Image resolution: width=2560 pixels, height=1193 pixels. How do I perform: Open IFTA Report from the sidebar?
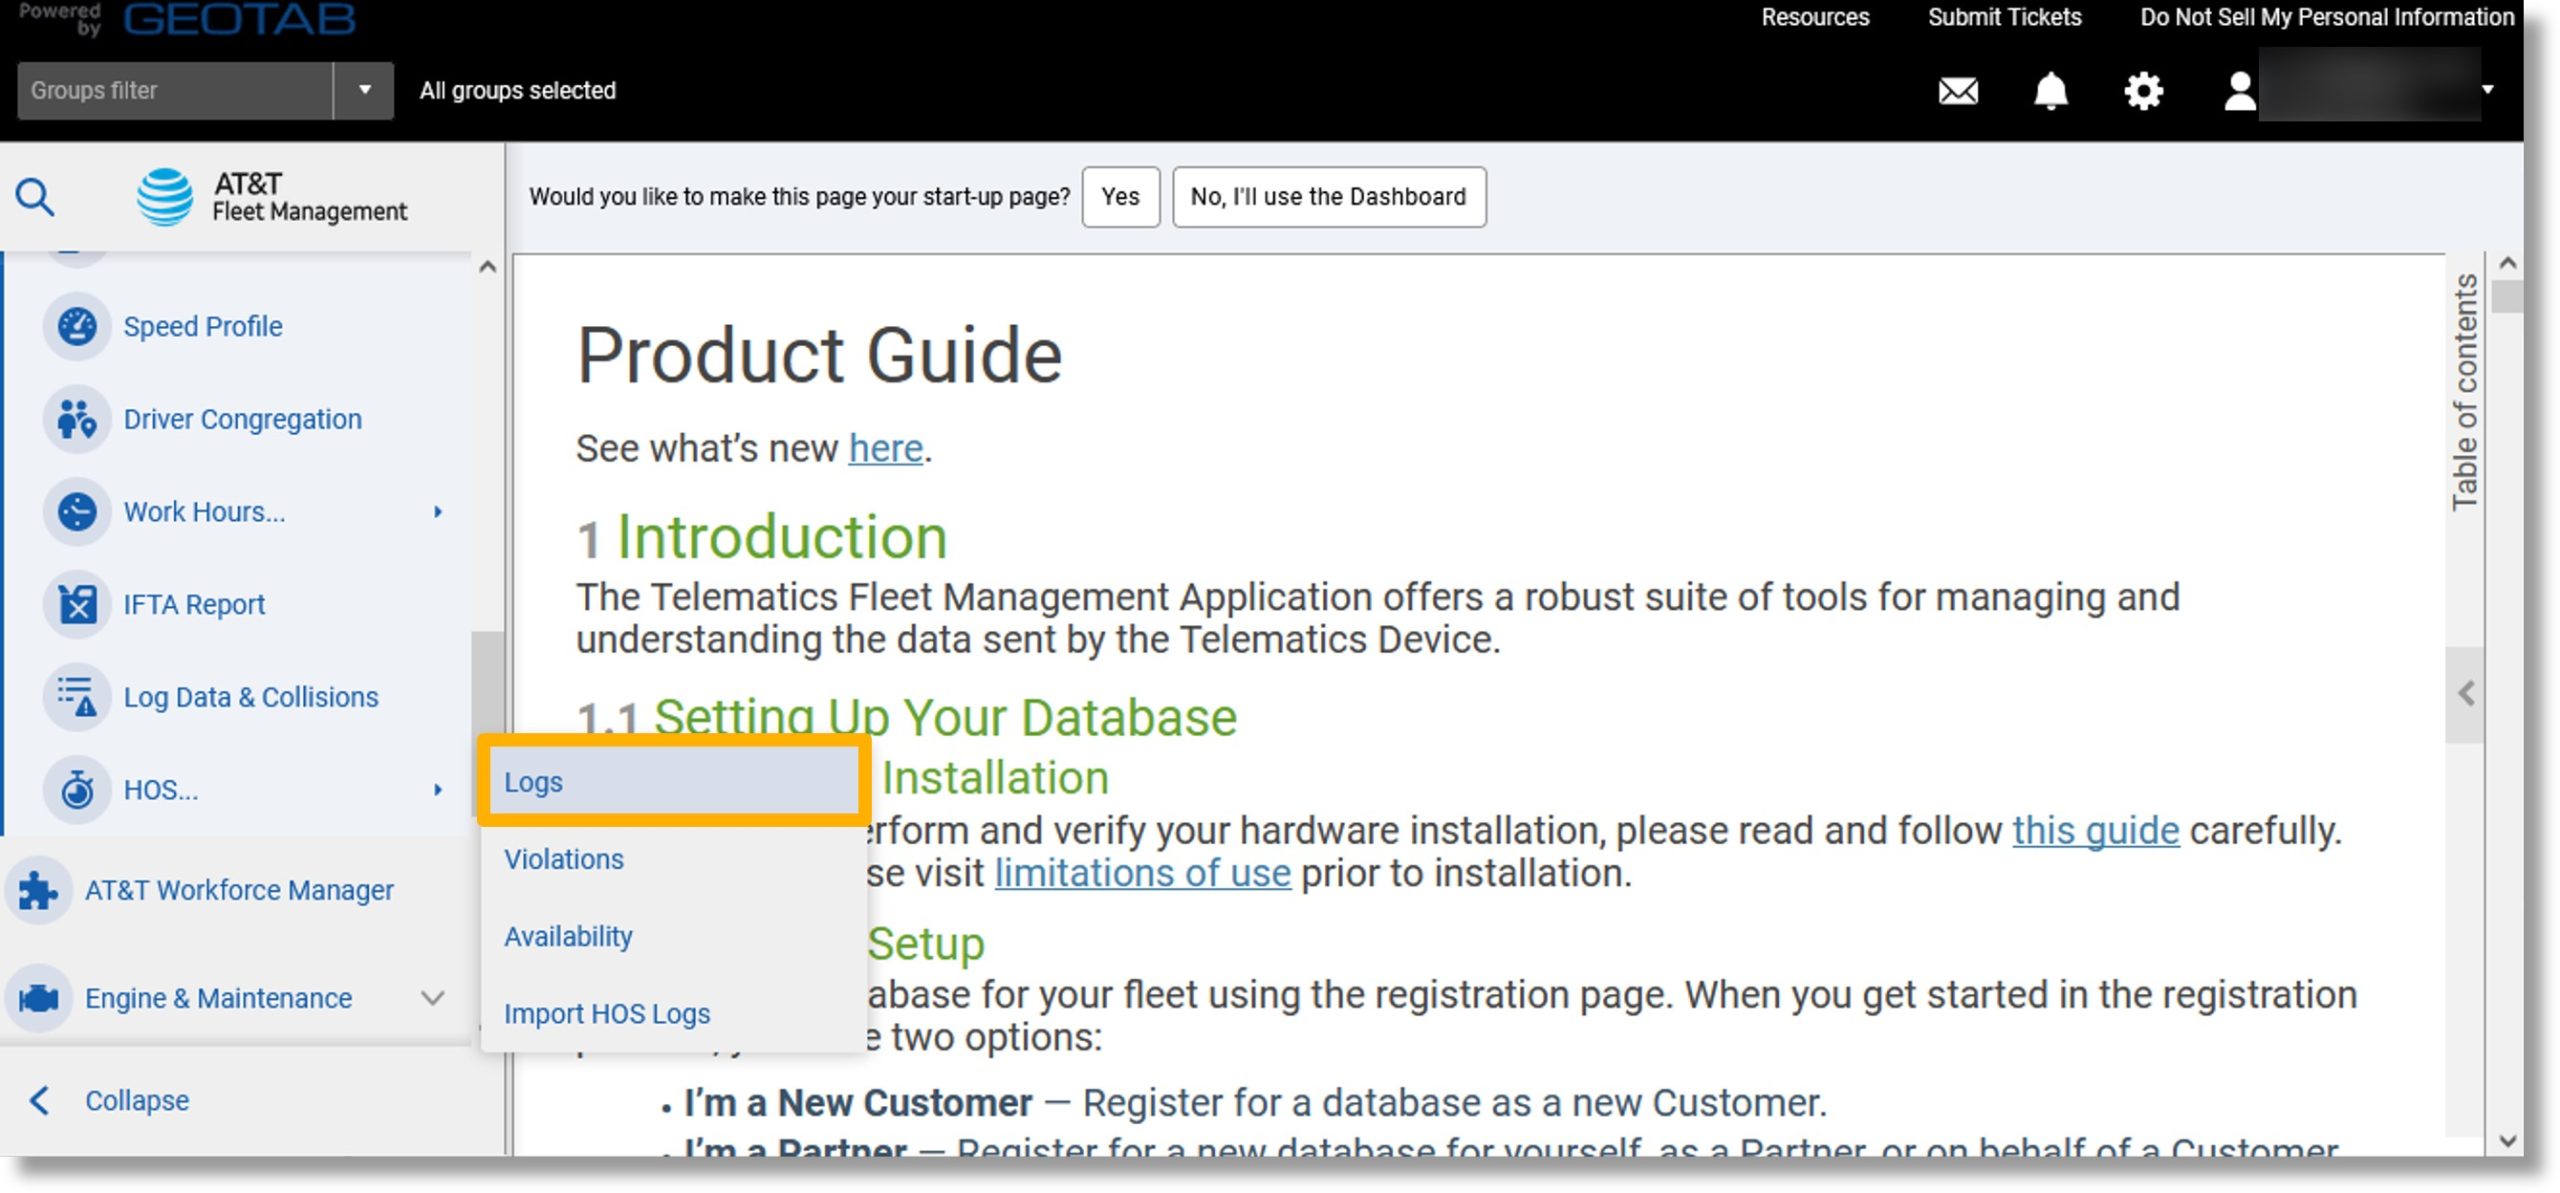coord(194,604)
